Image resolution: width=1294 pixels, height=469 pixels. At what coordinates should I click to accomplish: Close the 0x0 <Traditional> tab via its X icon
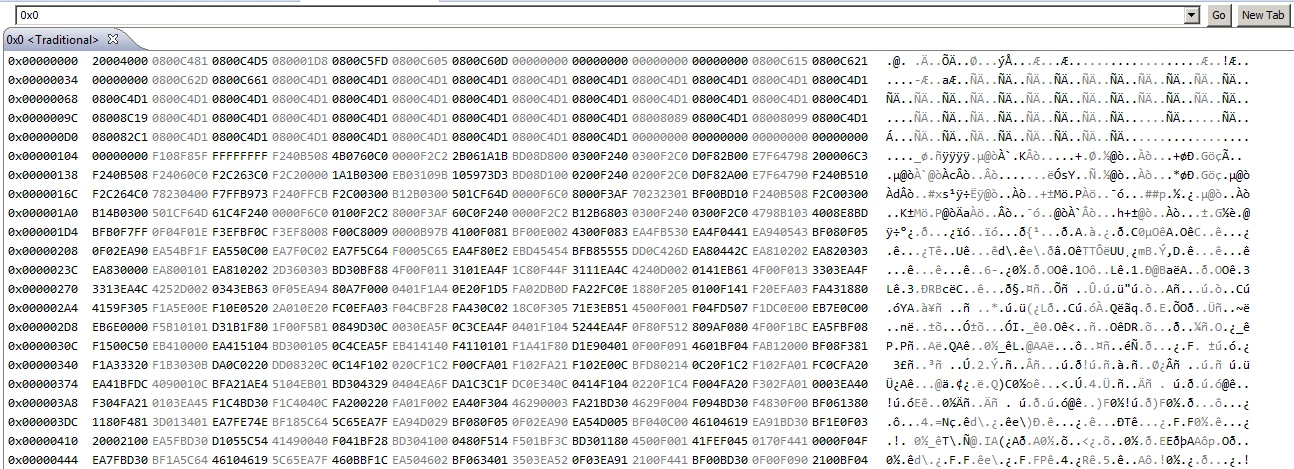(112, 39)
